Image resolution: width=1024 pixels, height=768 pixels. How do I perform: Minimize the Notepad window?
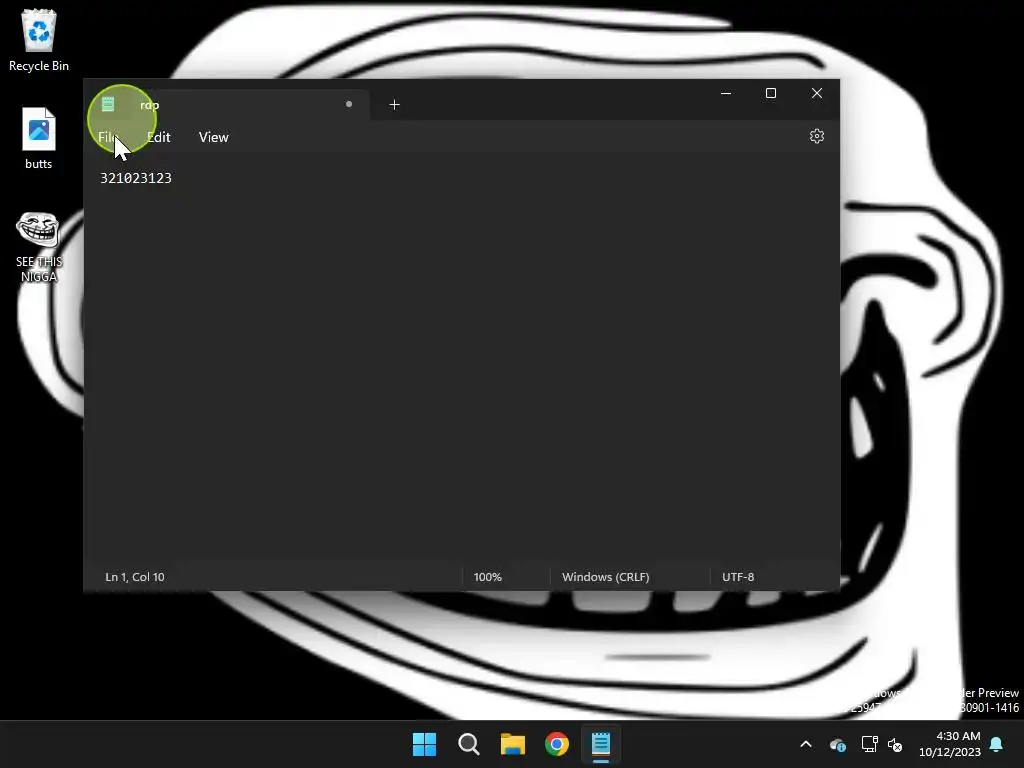(726, 93)
